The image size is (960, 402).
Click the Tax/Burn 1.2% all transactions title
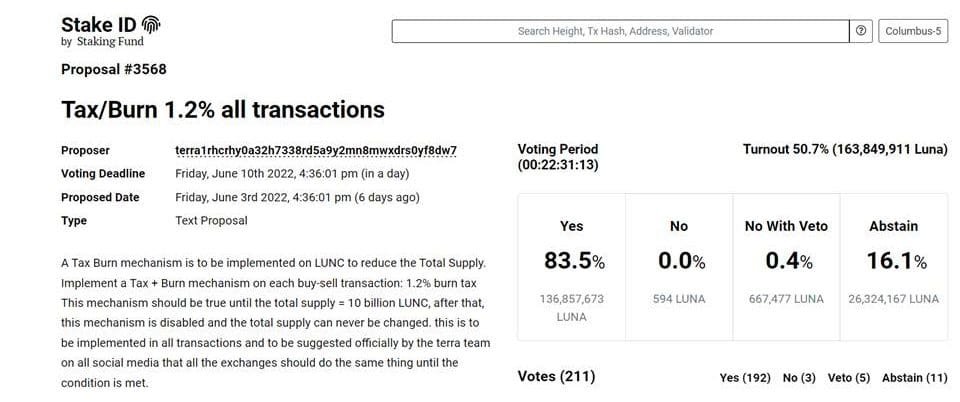(223, 109)
